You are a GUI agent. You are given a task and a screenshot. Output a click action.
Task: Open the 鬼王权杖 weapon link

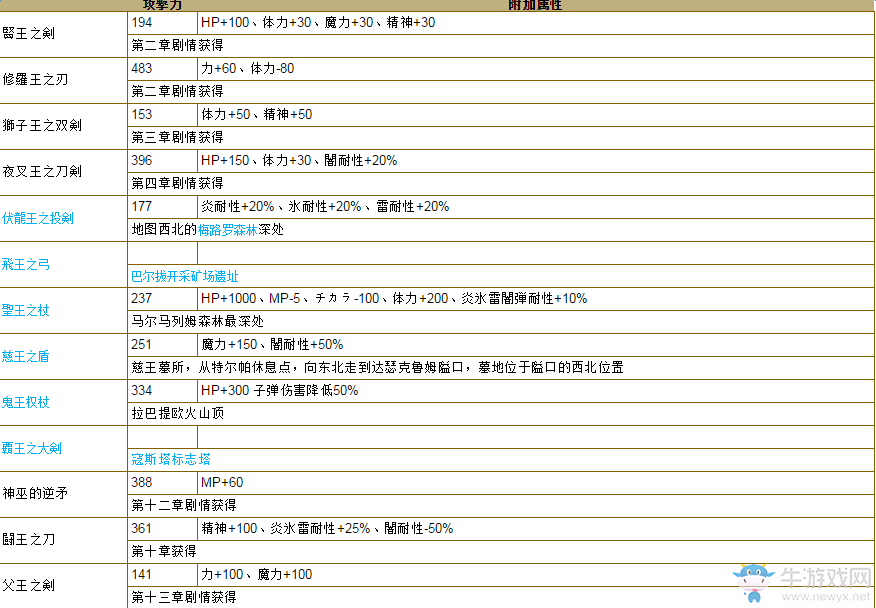(26, 402)
